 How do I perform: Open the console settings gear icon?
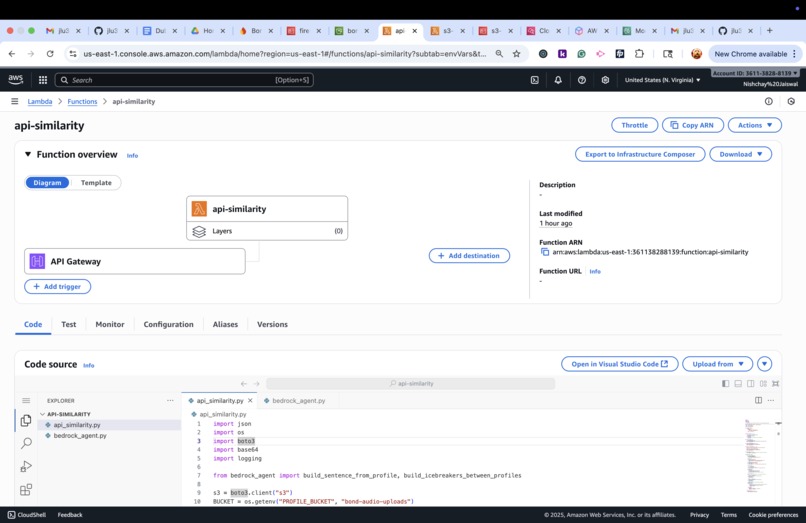(x=605, y=80)
